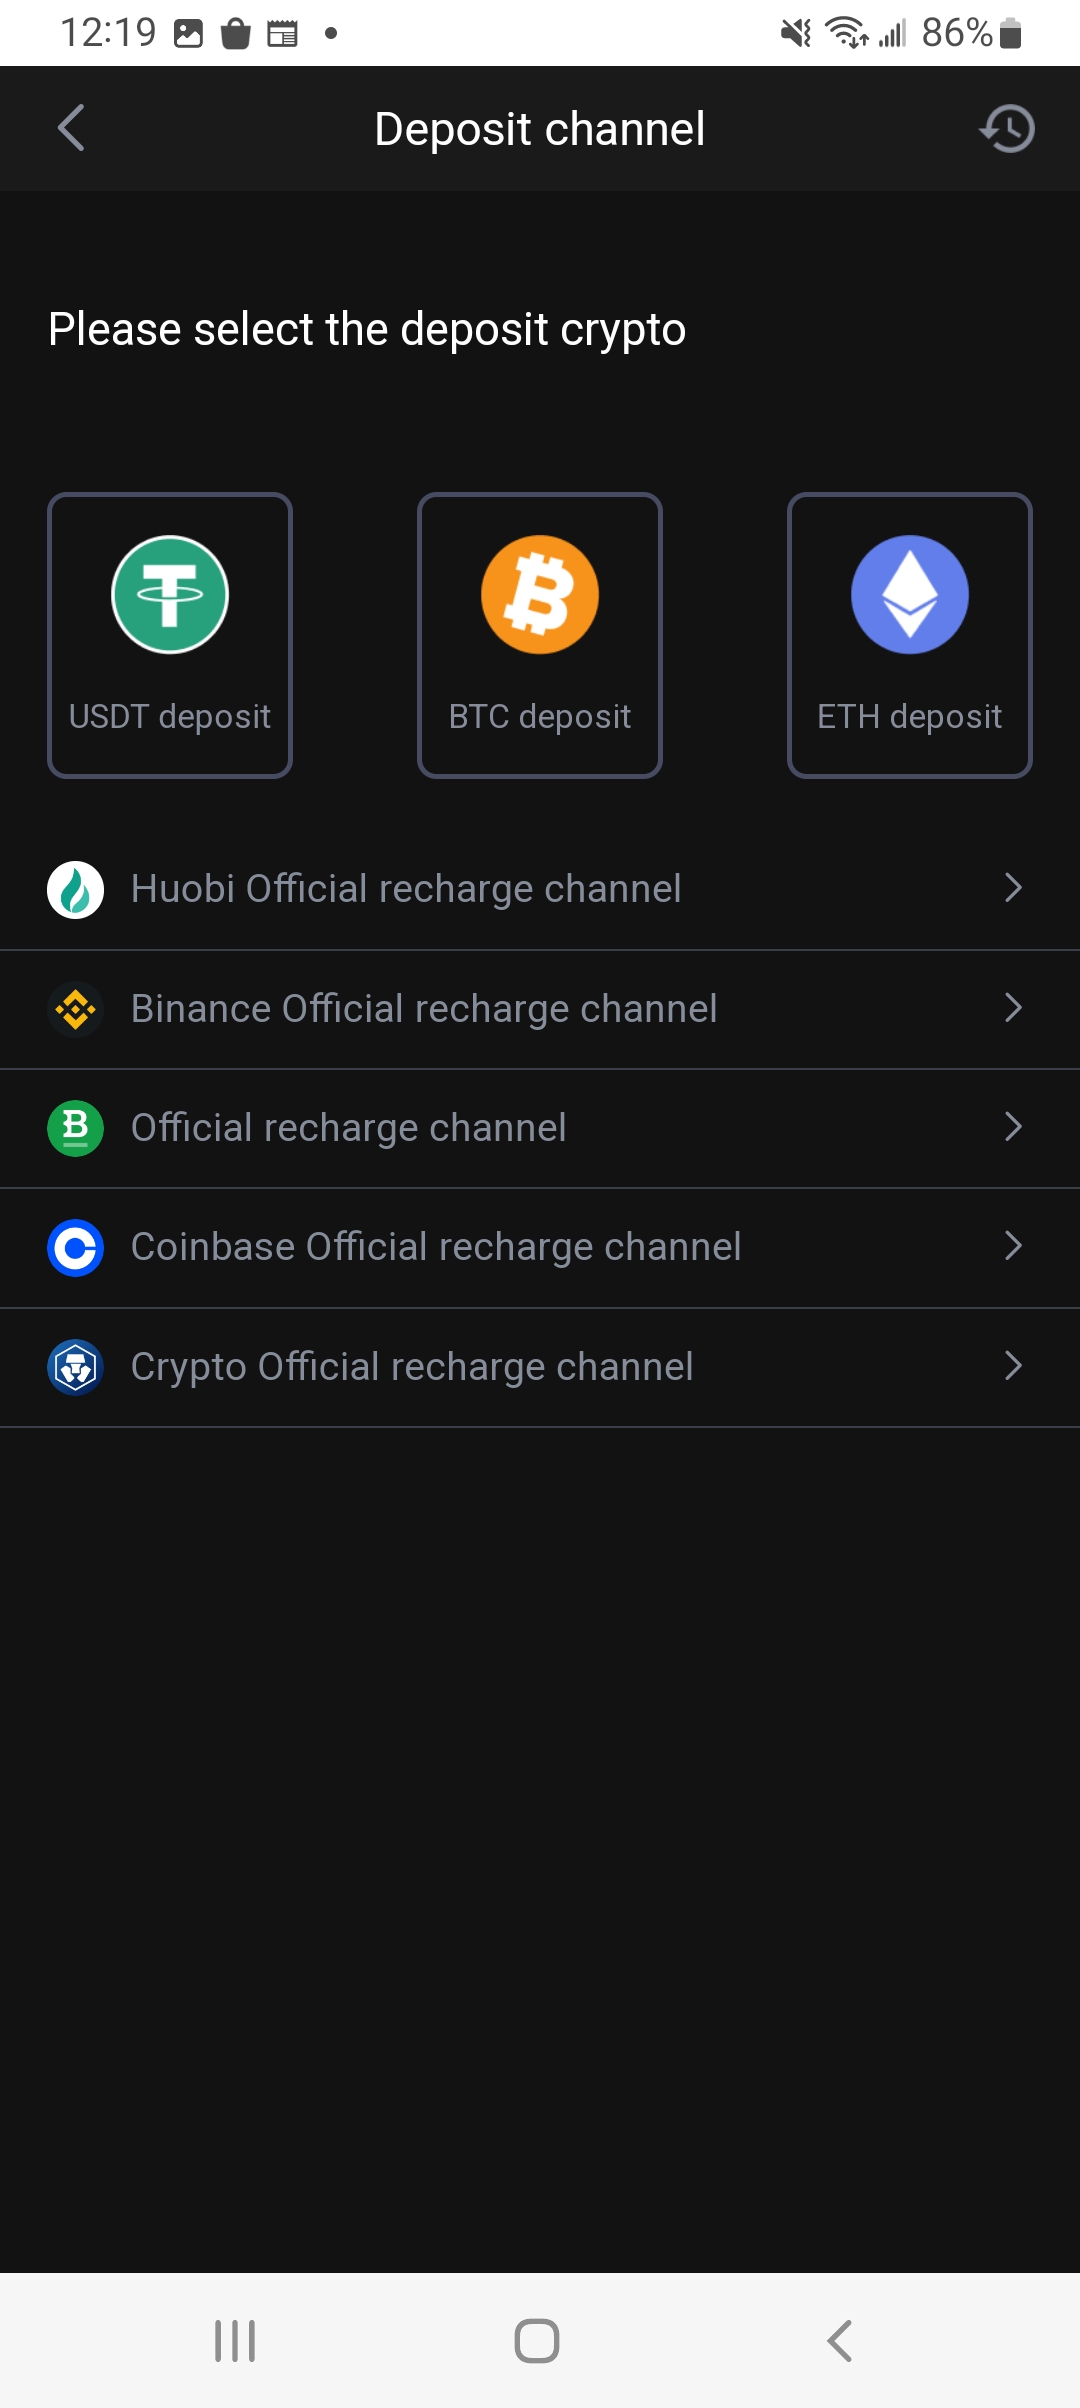The height and width of the screenshot is (2408, 1080).
Task: Tap the green Tether USDT logo
Action: point(170,595)
